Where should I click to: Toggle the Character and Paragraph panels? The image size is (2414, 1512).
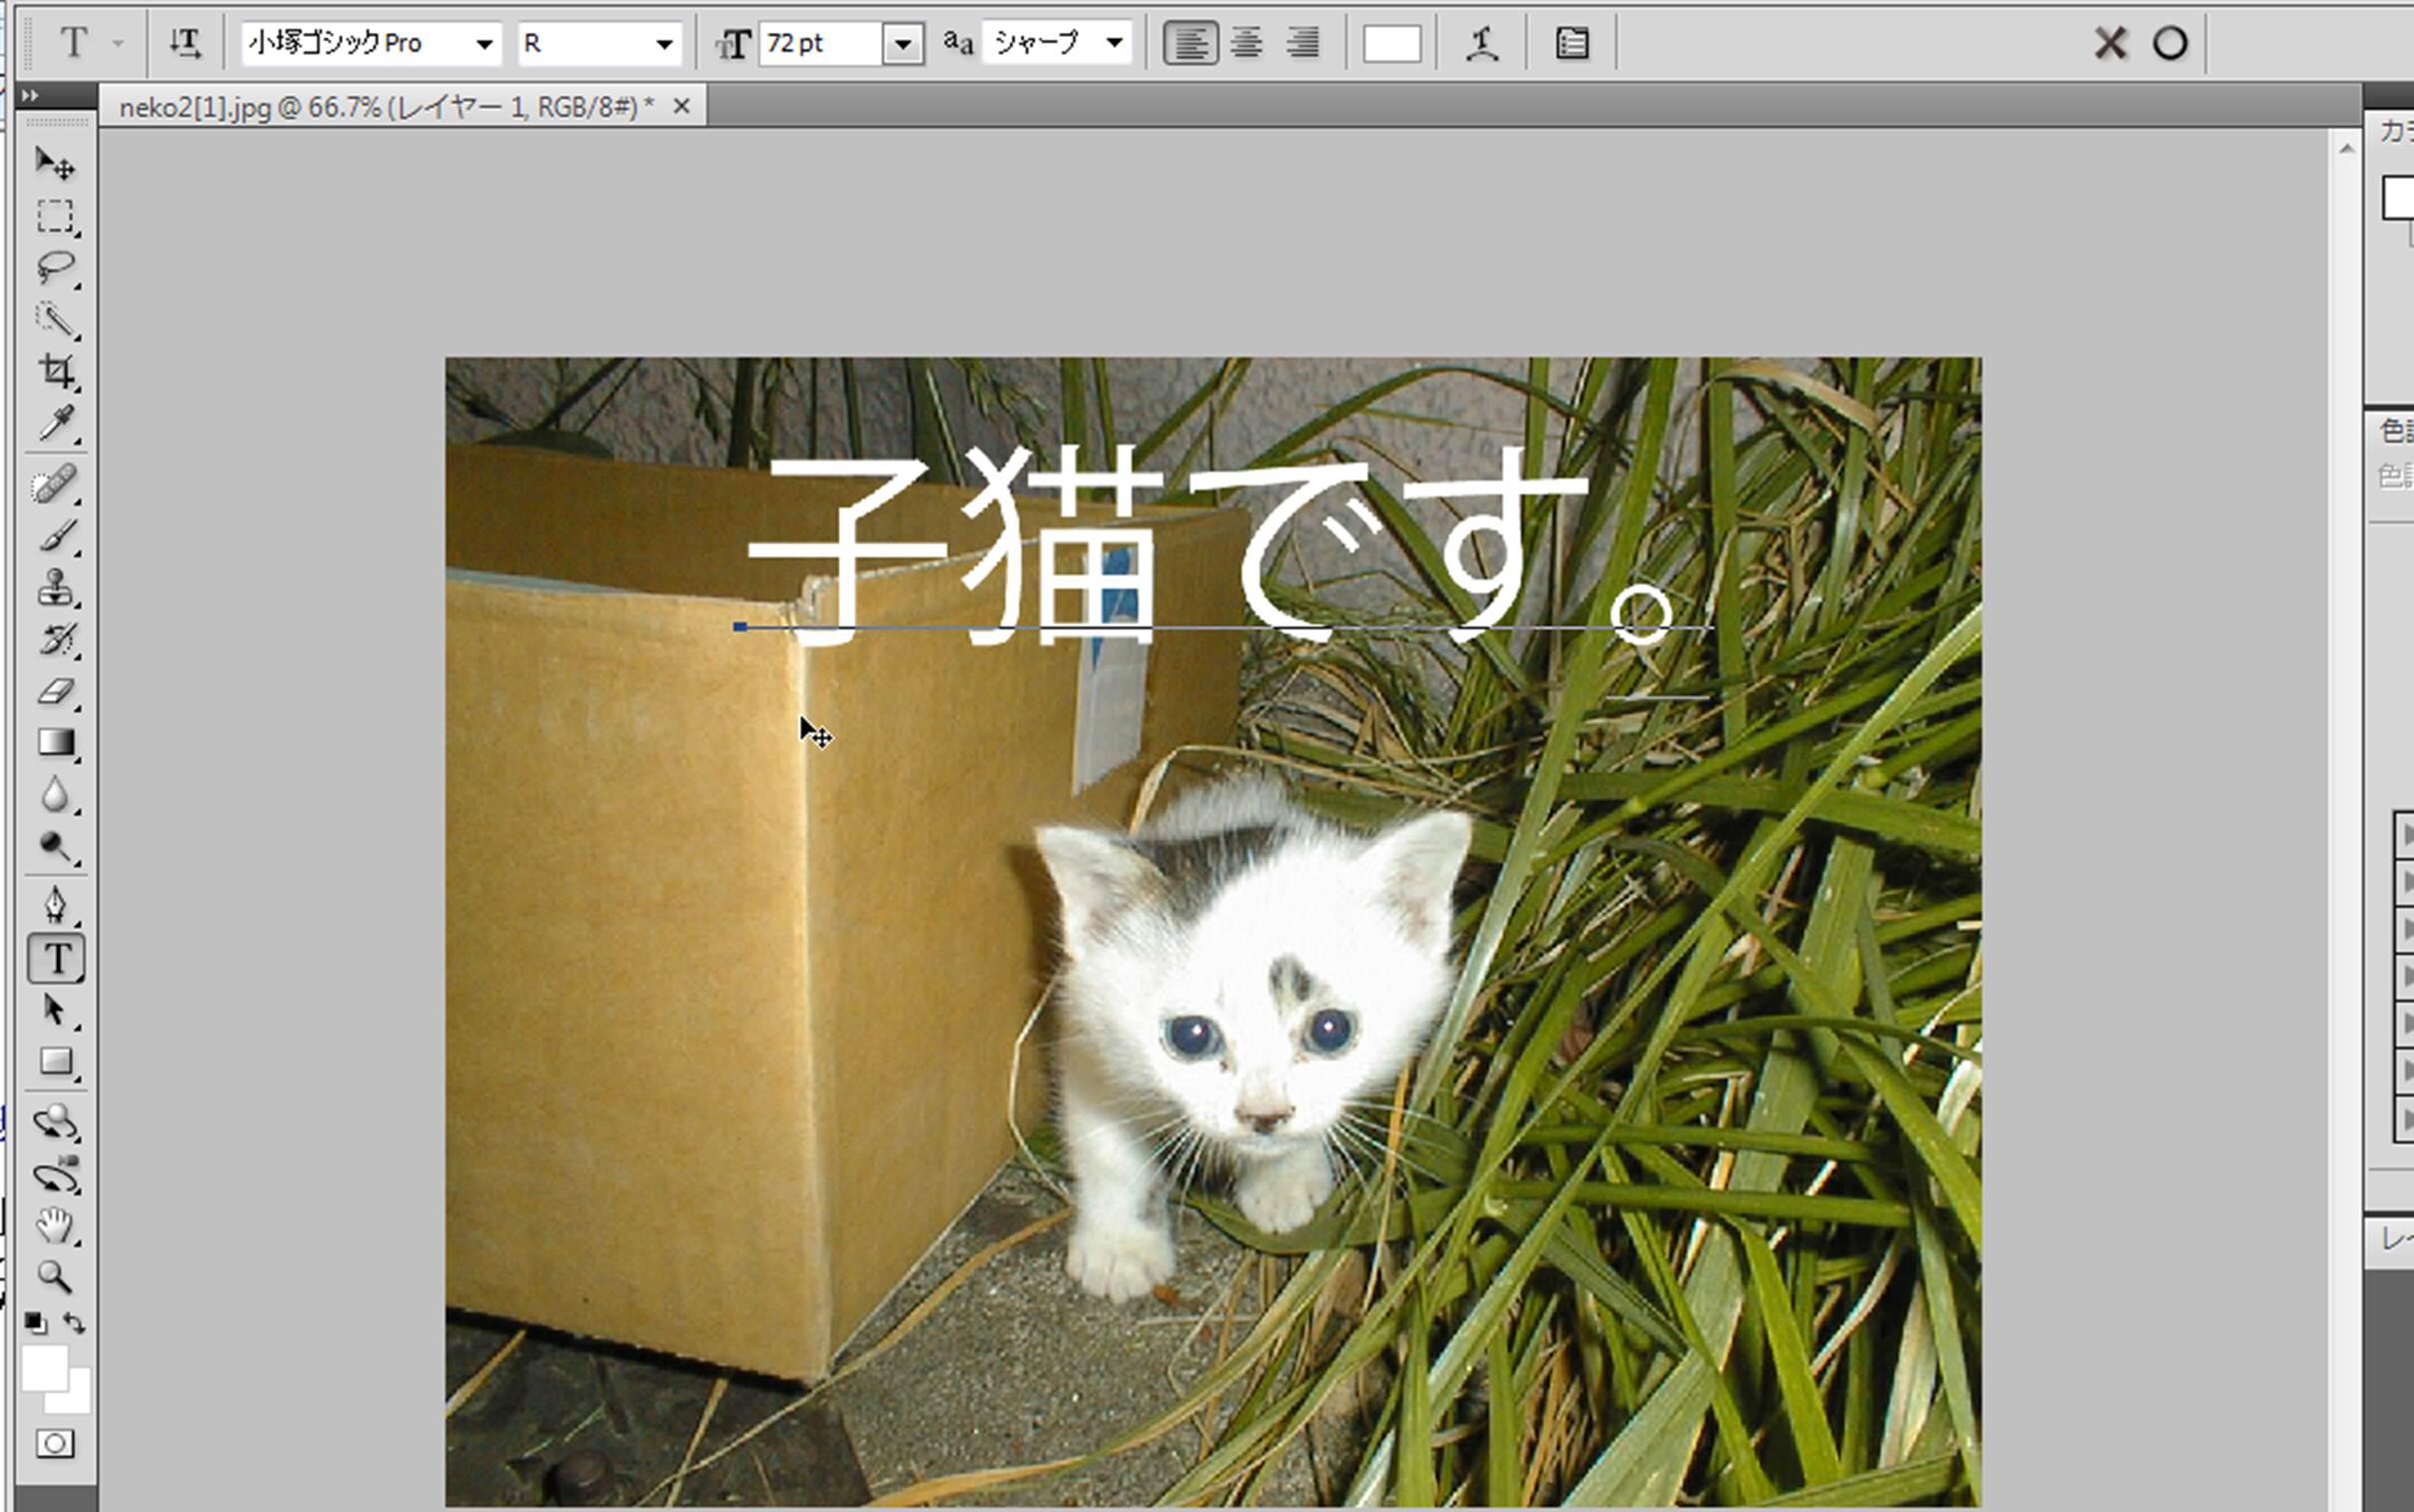pos(1572,43)
